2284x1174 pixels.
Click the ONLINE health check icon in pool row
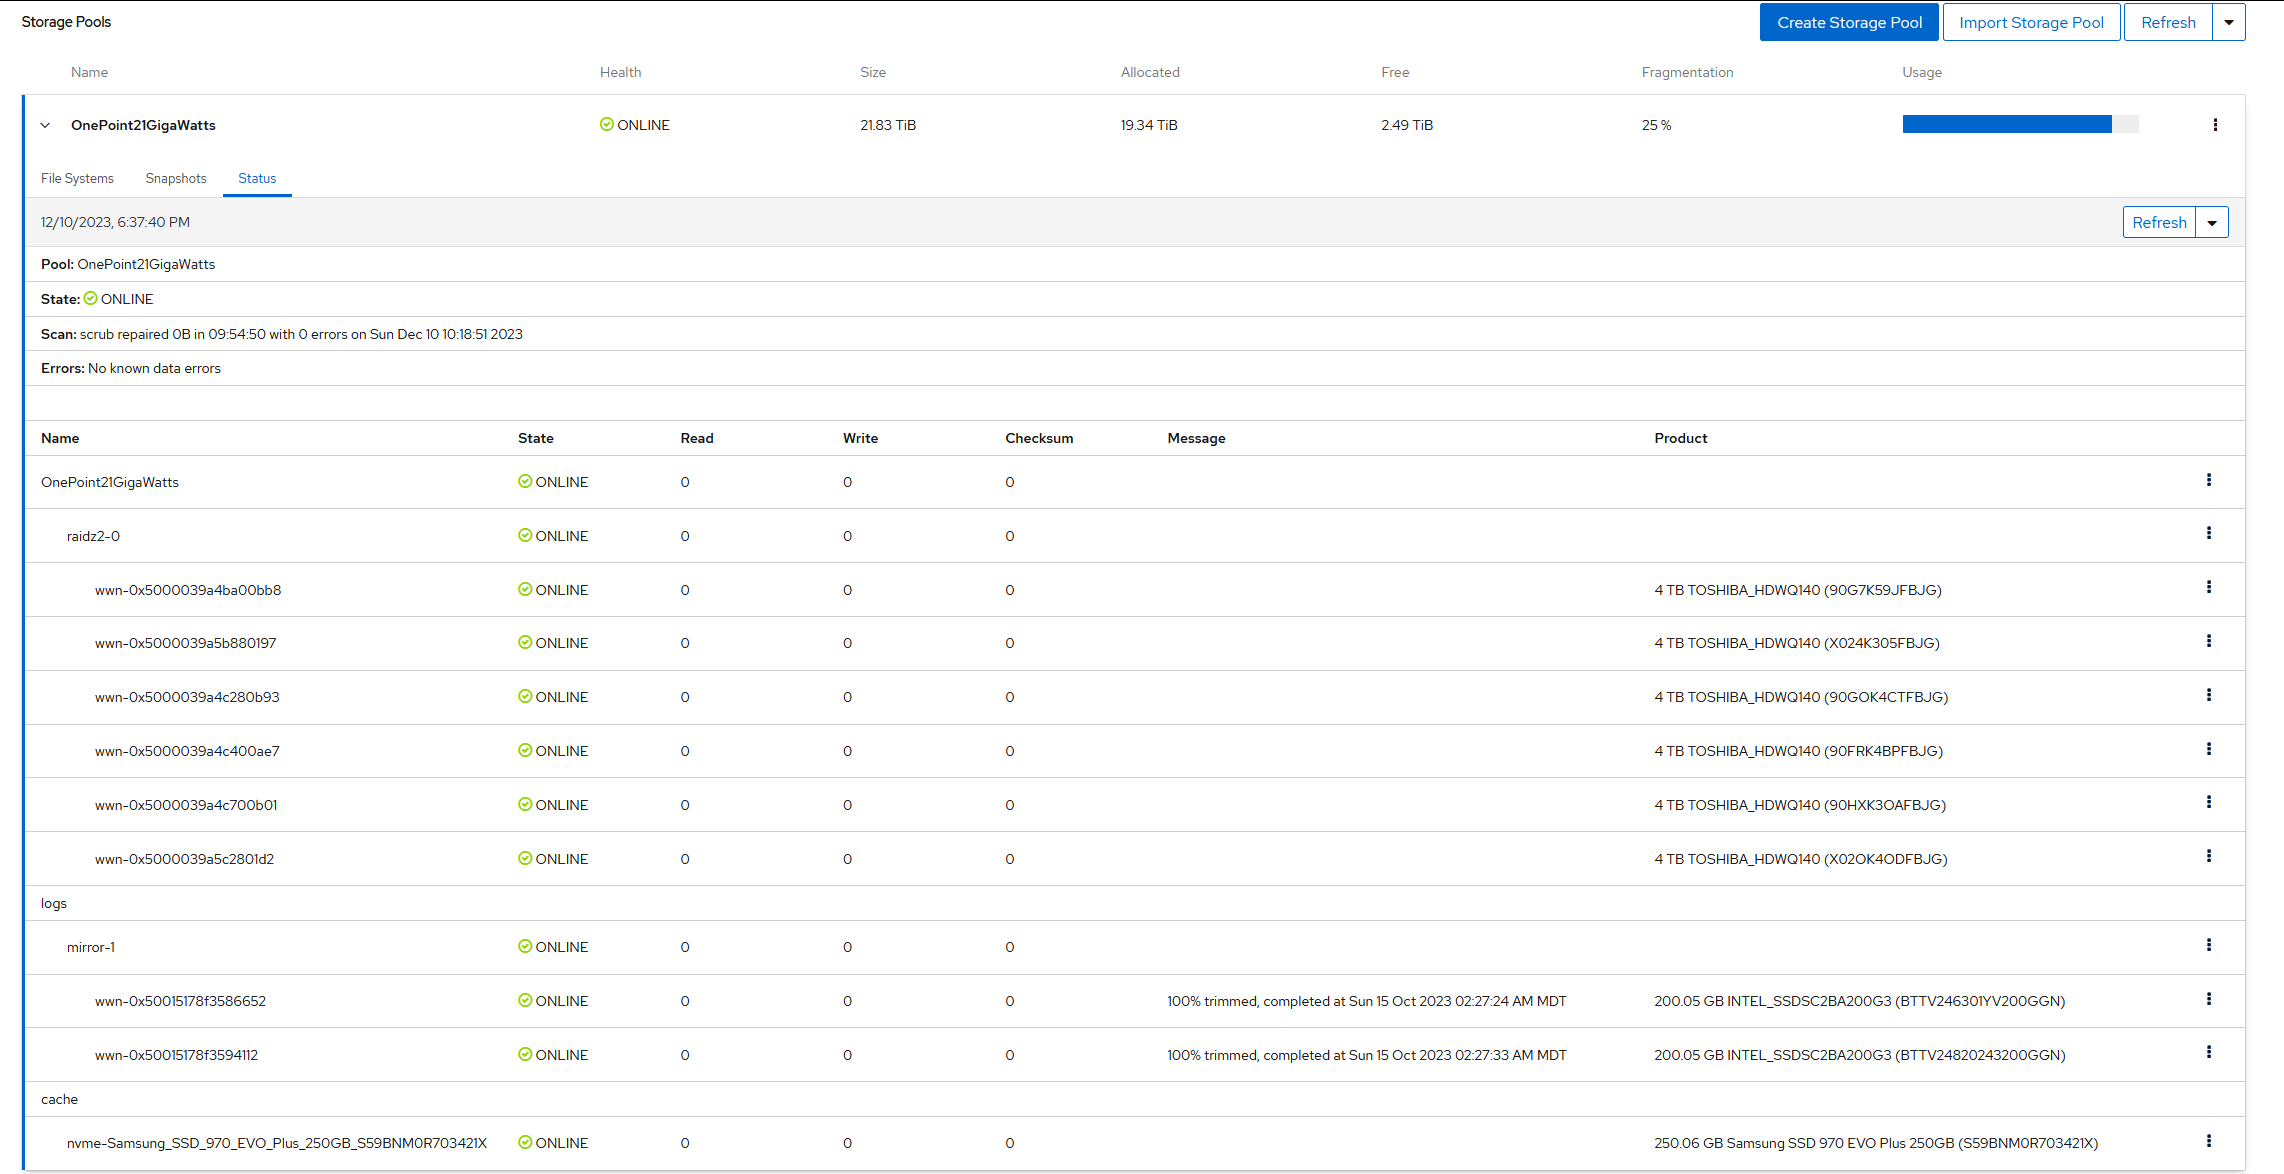pyautogui.click(x=606, y=125)
